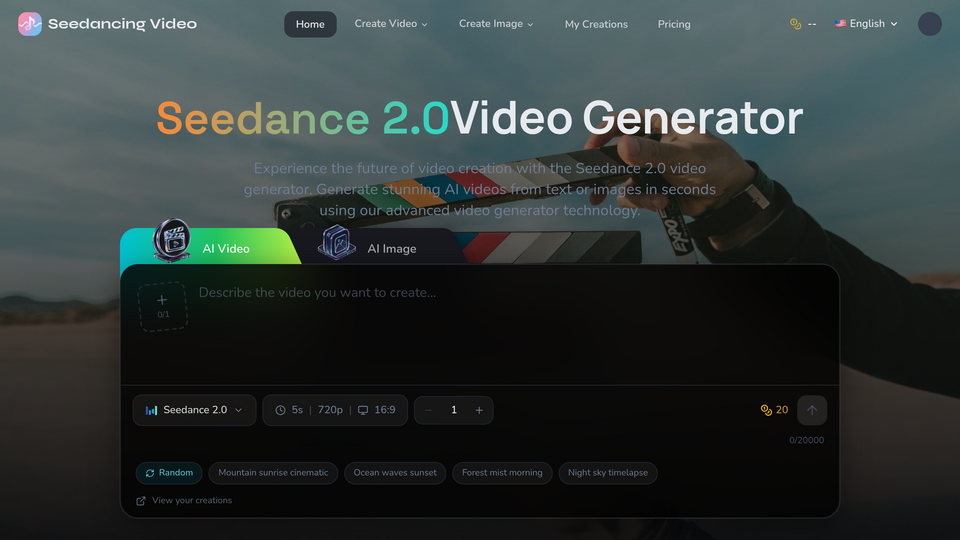The height and width of the screenshot is (540, 960).
Task: Decrease the video count with minus
Action: [428, 410]
